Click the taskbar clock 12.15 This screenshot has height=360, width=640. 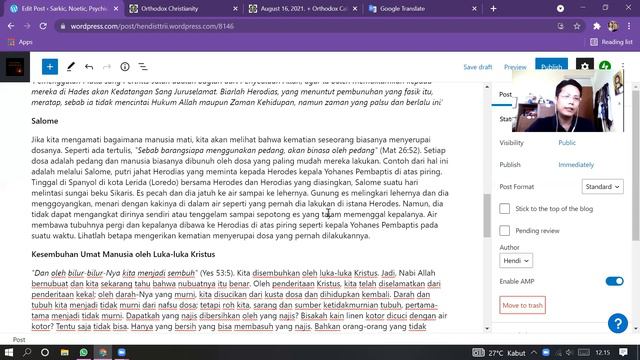click(x=602, y=353)
